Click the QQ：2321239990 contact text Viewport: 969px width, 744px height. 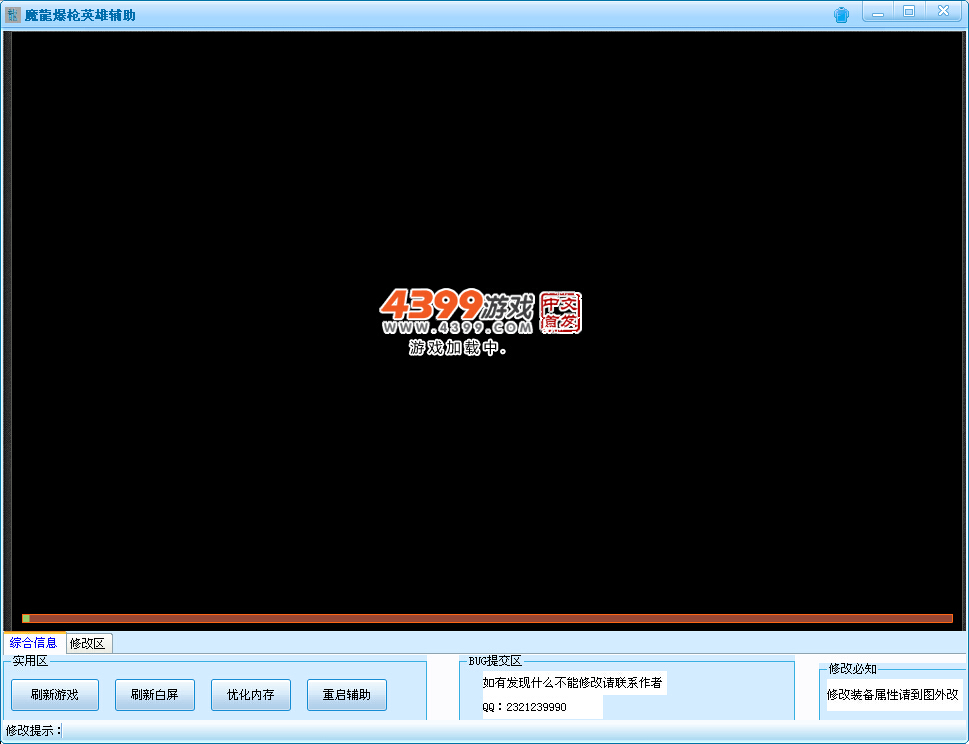tap(525, 707)
